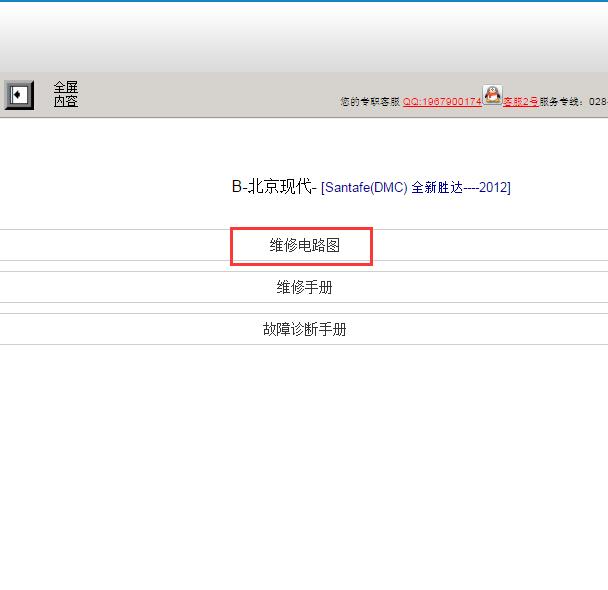Click the Santafe(DMC) 全新胜达 2012 title link
608x590 pixels.
pyautogui.click(x=416, y=188)
